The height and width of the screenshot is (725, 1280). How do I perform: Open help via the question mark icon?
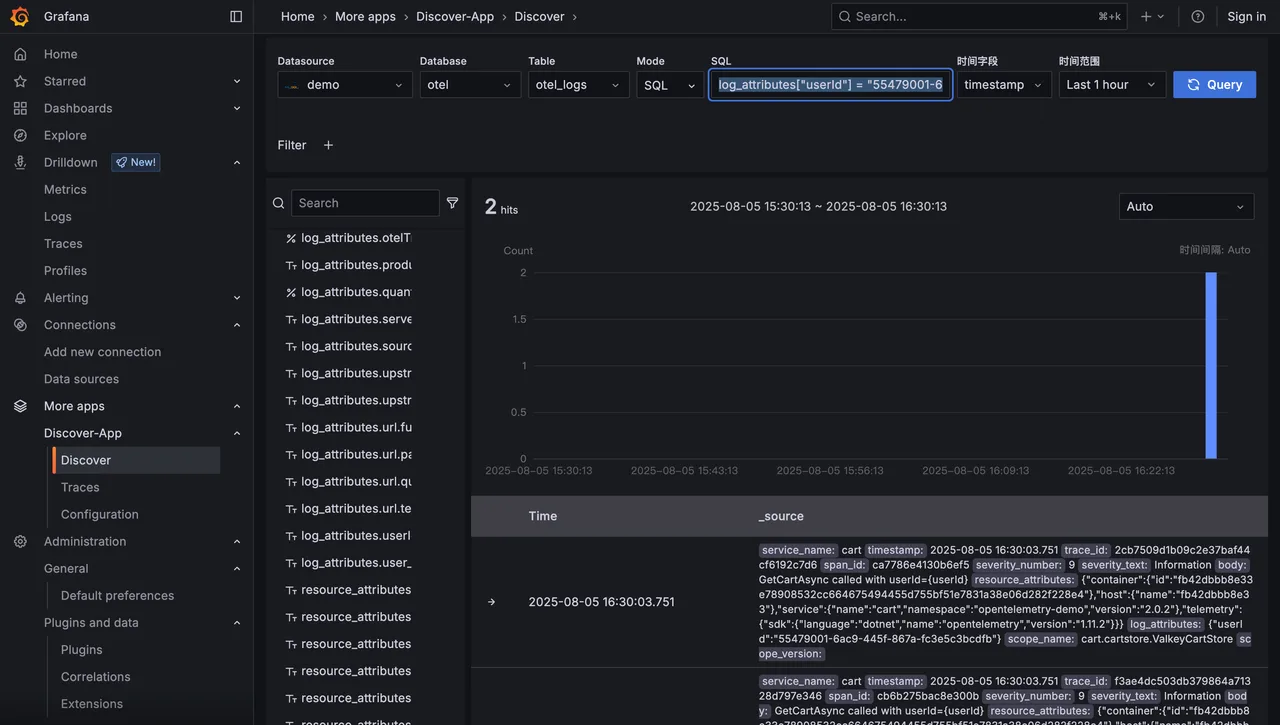pos(1197,16)
